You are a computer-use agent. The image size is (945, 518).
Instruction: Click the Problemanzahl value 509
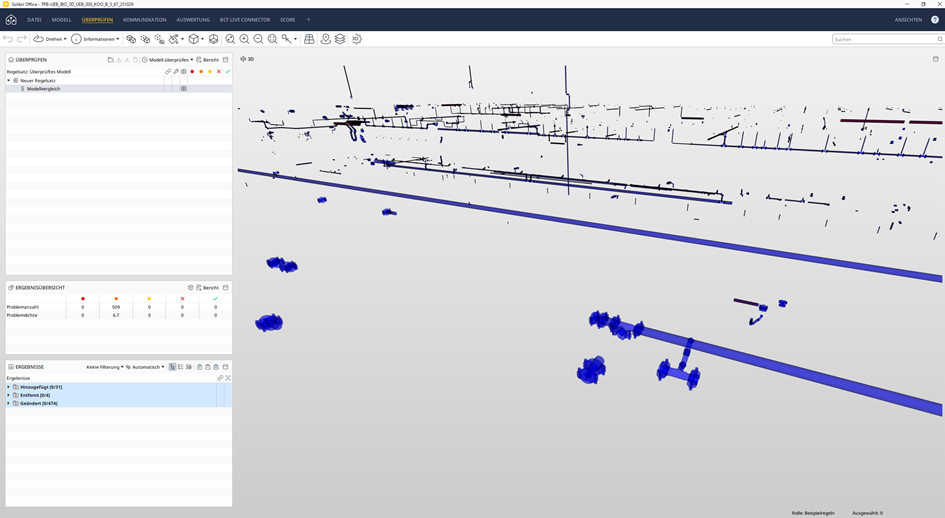[x=116, y=307]
